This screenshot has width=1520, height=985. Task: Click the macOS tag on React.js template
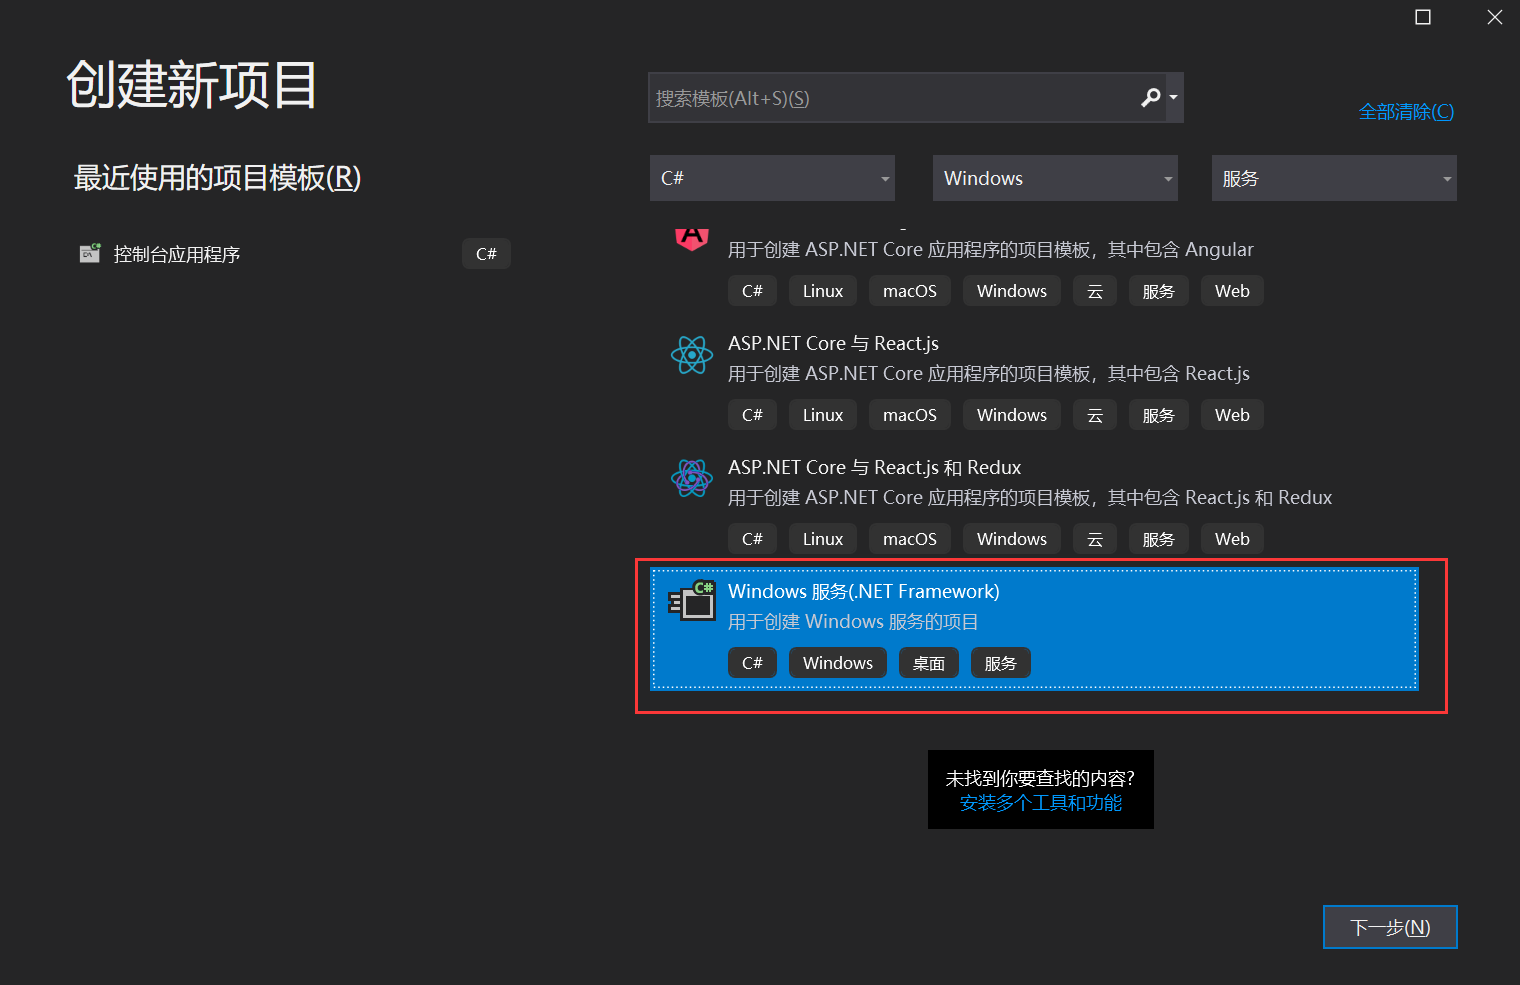coord(910,415)
